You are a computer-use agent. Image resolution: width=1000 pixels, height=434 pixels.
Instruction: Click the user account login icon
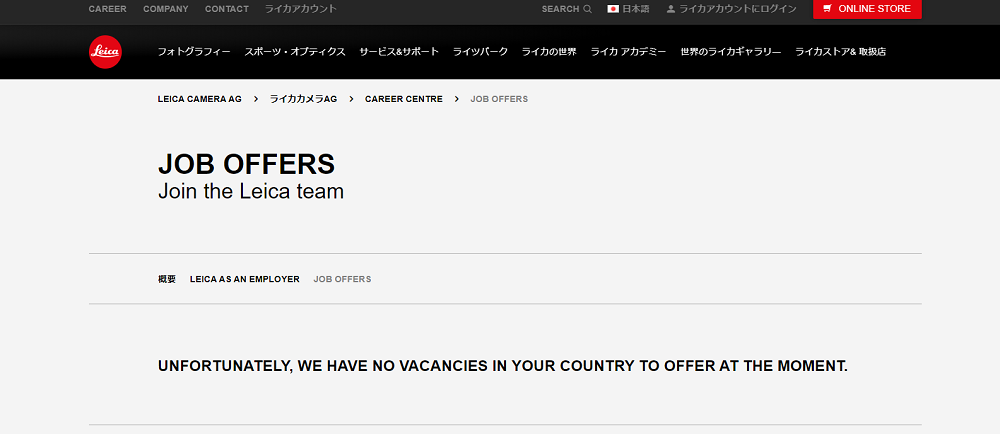(671, 9)
